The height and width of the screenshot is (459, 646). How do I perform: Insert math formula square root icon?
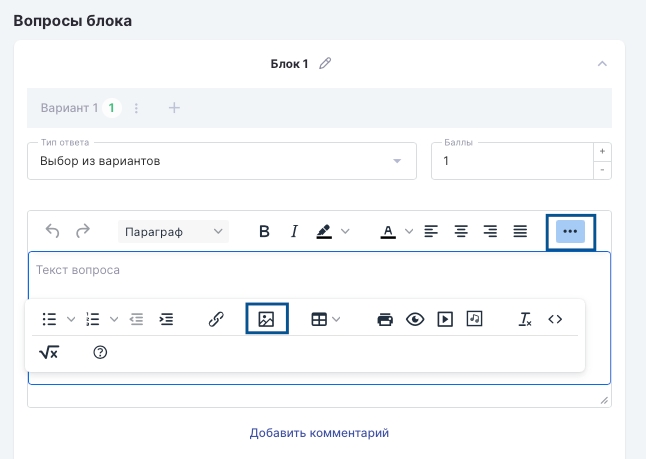coord(49,352)
